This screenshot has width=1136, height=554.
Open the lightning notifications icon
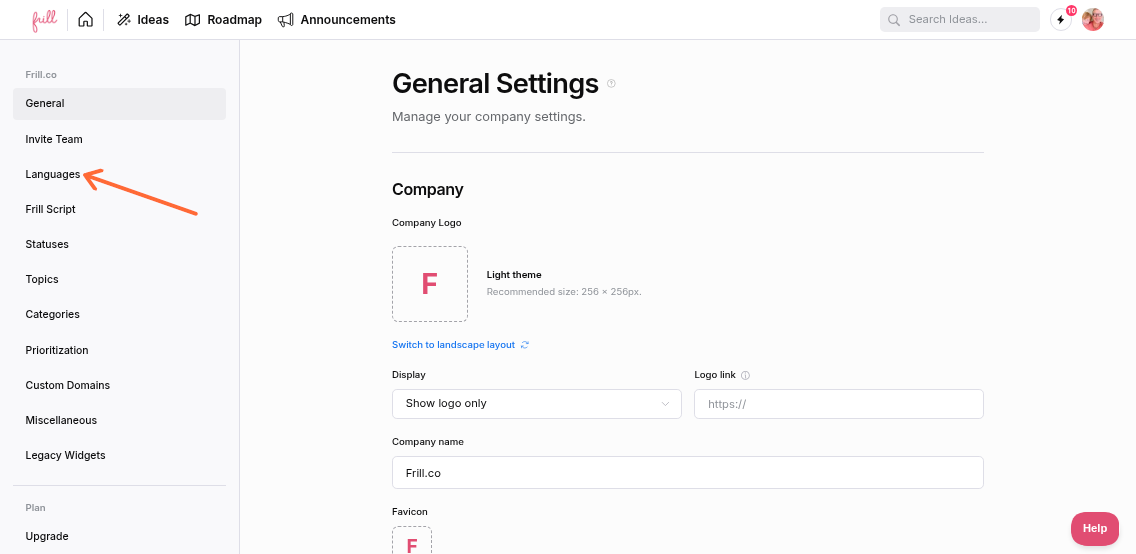click(1061, 20)
